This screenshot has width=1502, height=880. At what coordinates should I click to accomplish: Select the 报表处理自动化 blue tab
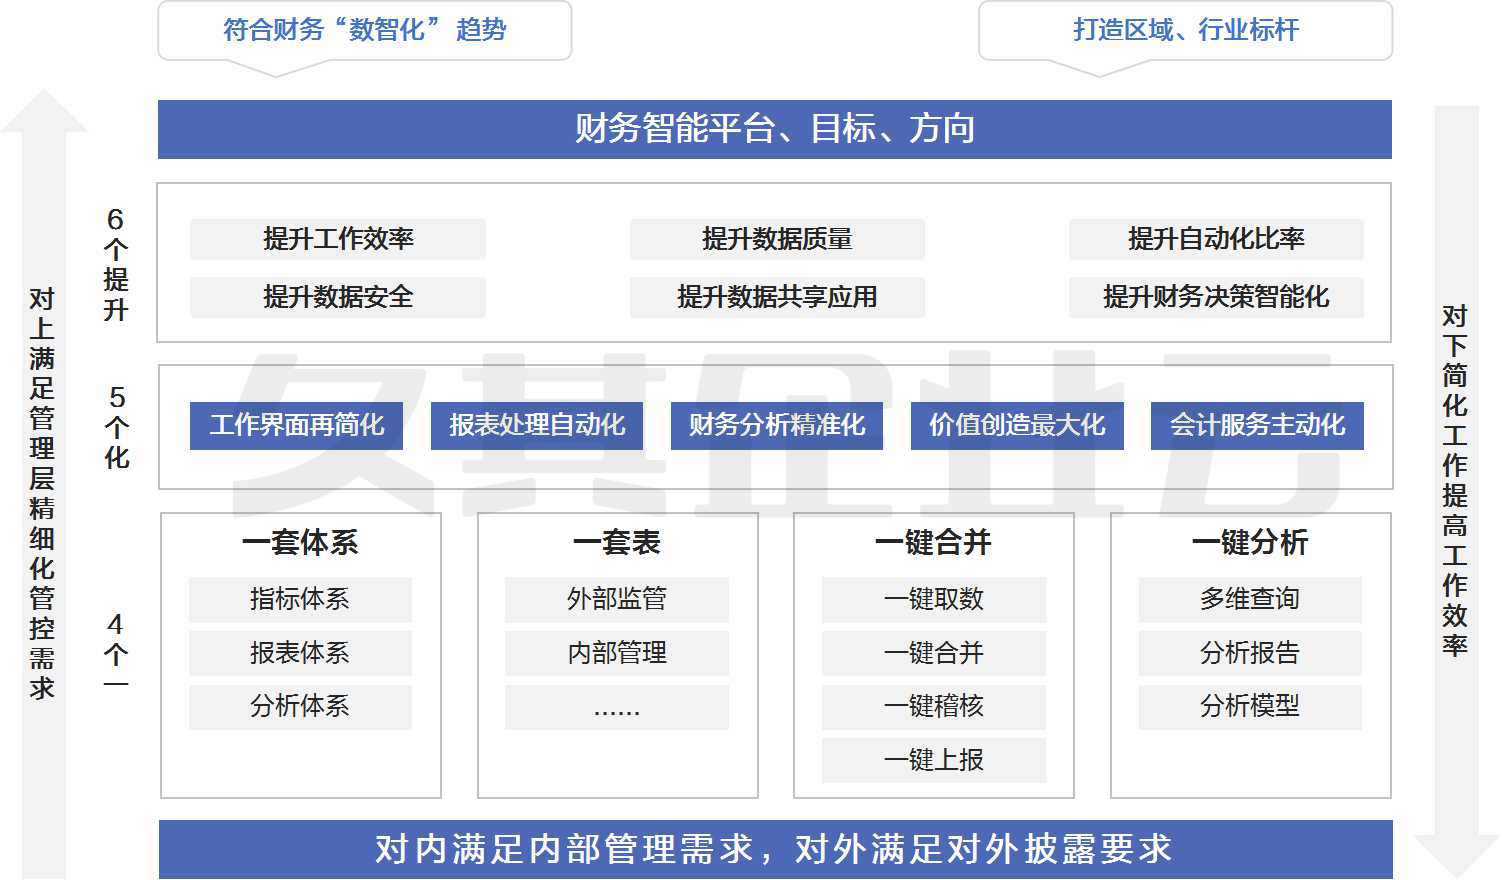coord(537,426)
